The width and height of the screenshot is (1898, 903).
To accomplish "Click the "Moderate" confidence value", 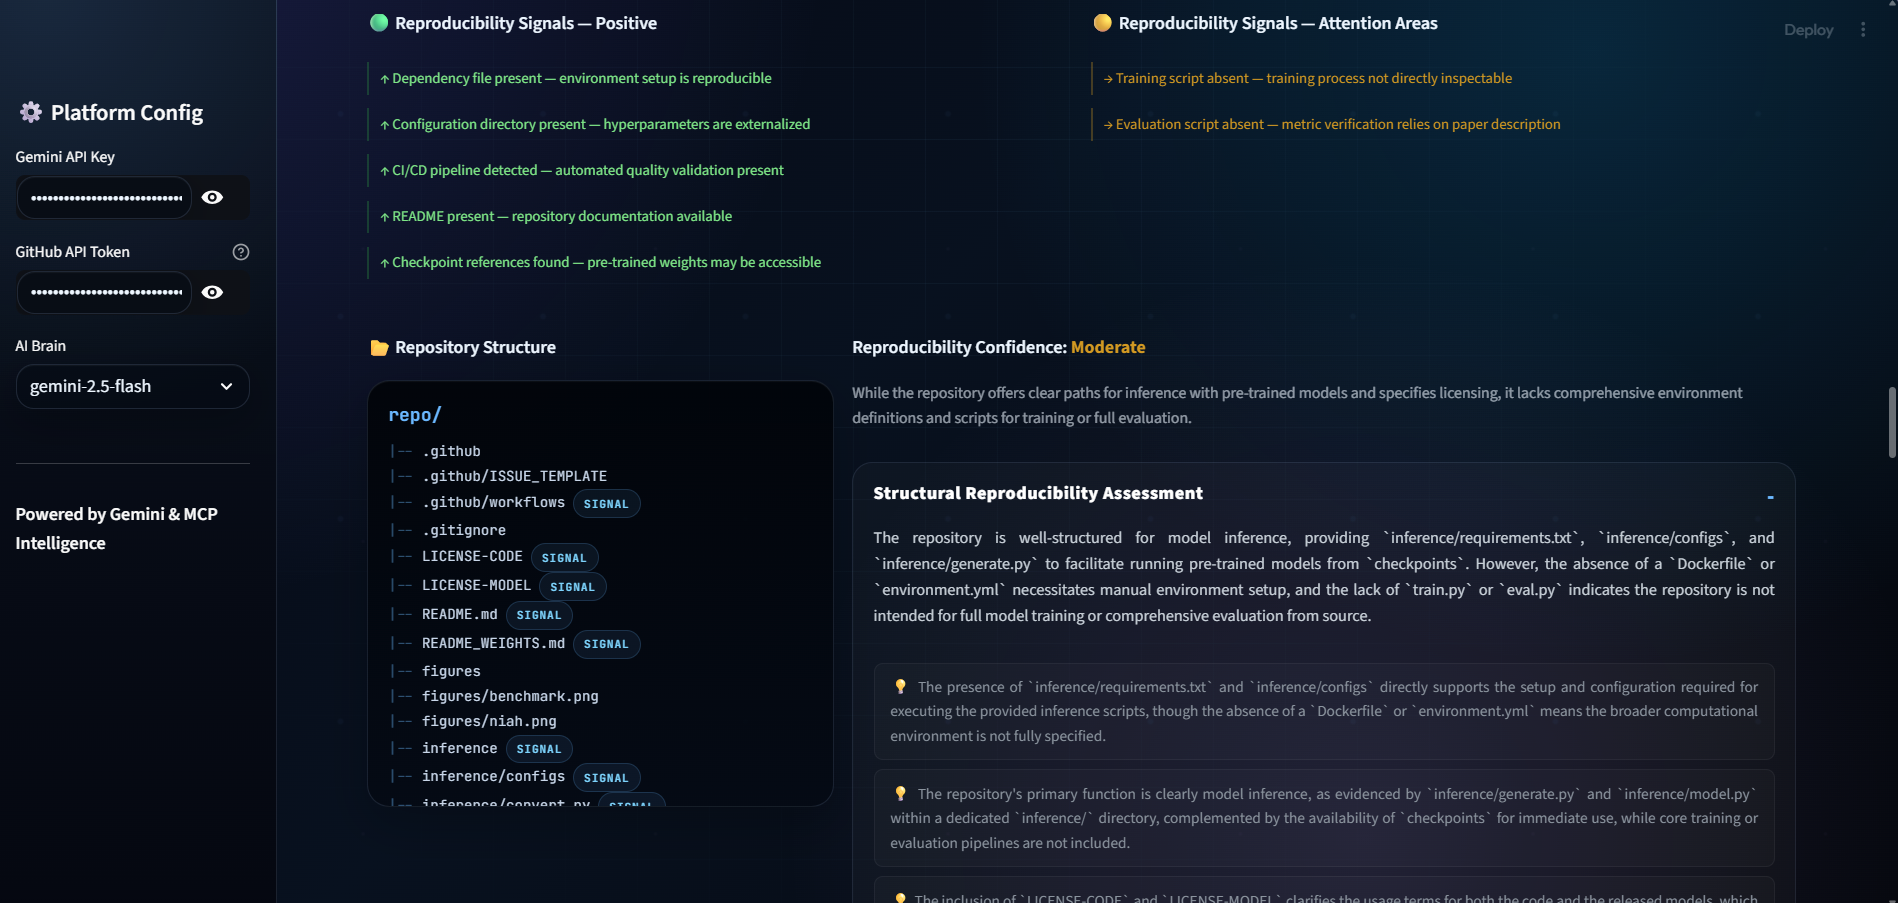I will (x=1108, y=347).
